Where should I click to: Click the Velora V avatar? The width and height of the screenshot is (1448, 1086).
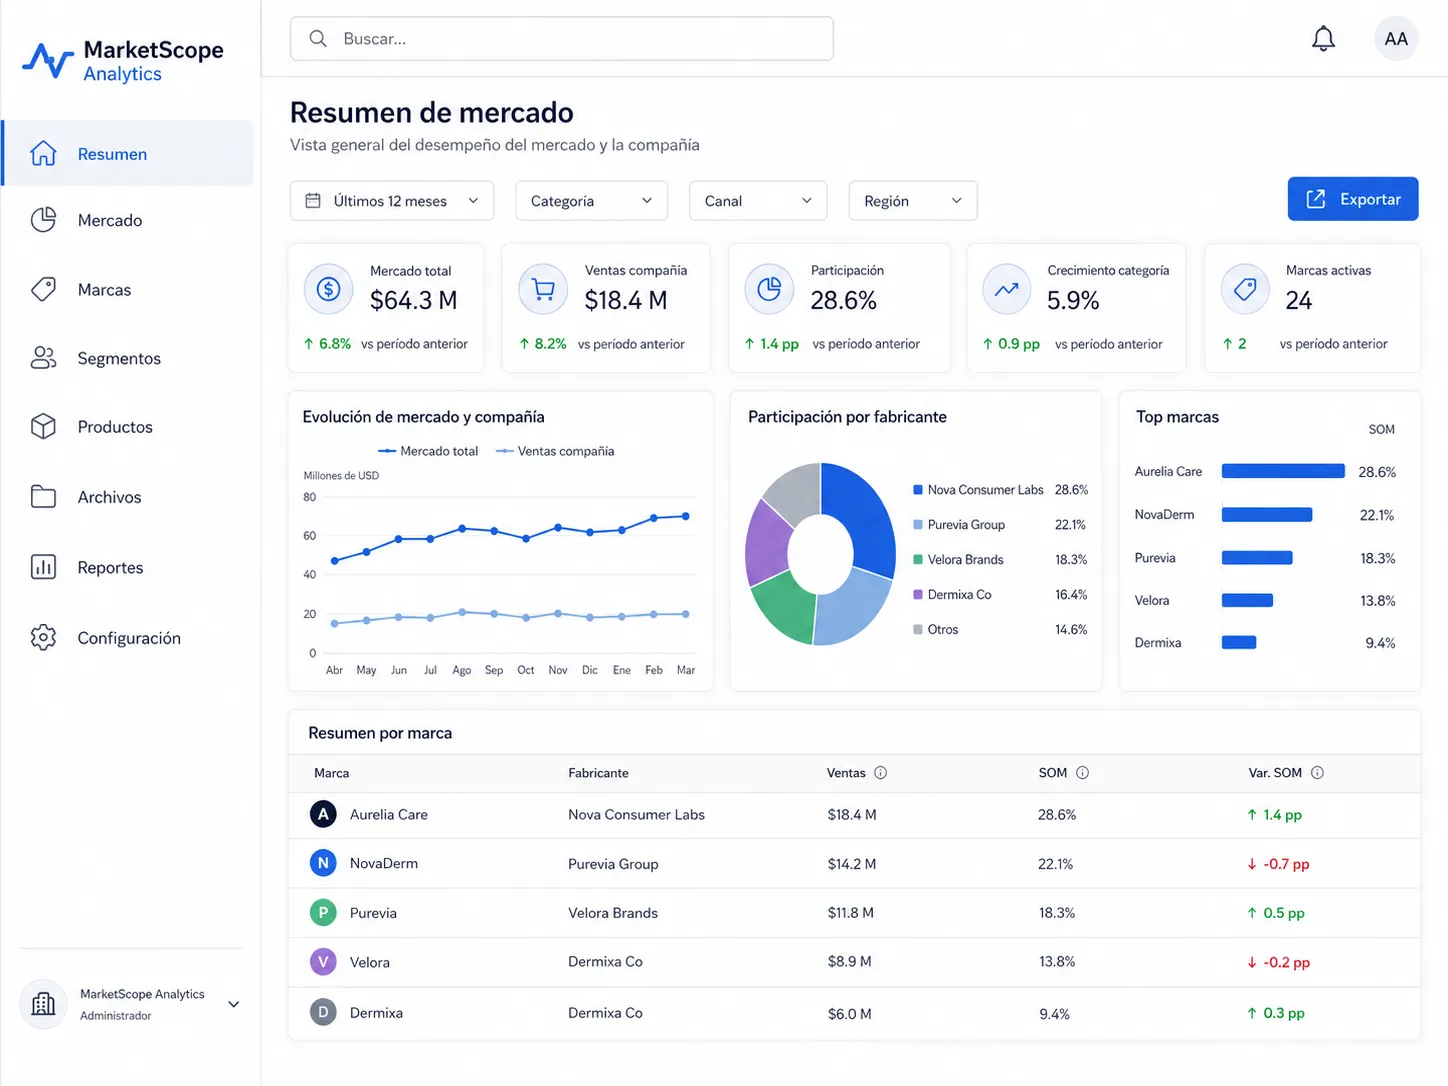[x=323, y=962]
